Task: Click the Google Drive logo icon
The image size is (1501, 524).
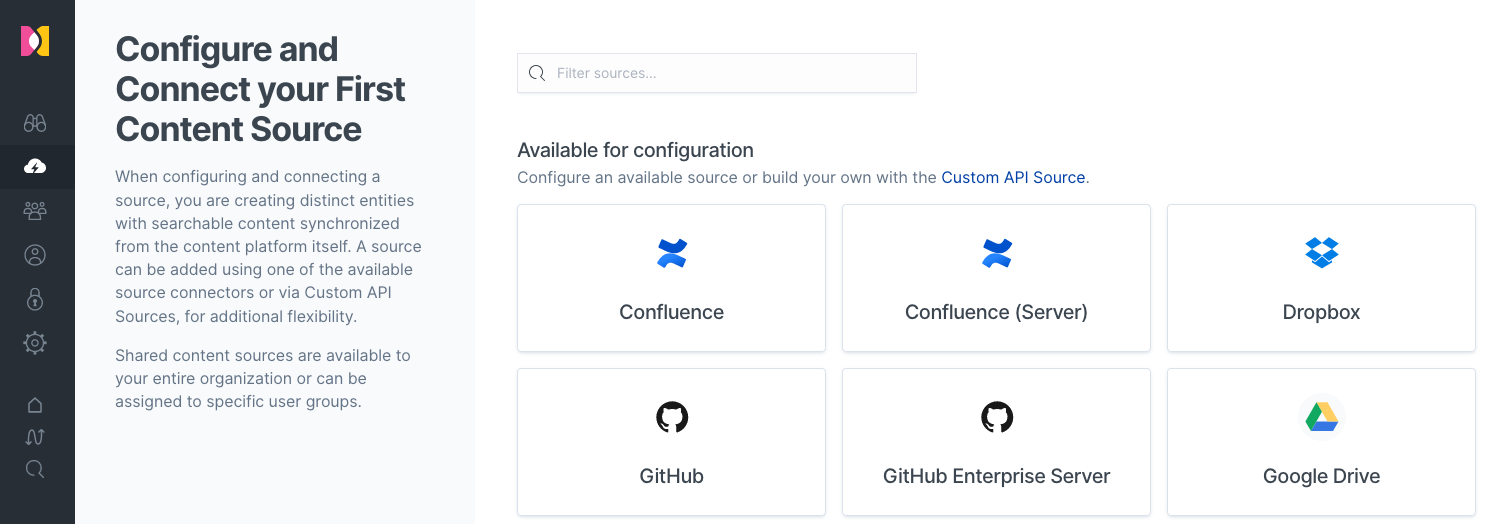Action: click(x=1321, y=416)
